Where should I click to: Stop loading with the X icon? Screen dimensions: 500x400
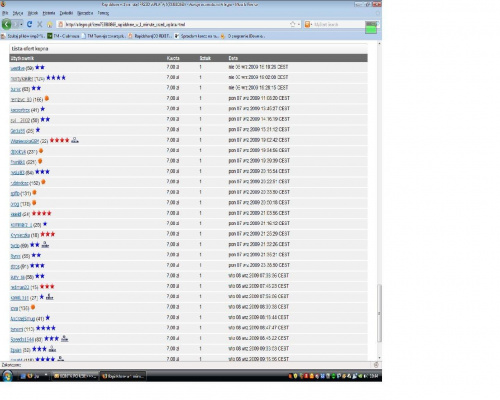(40, 24)
